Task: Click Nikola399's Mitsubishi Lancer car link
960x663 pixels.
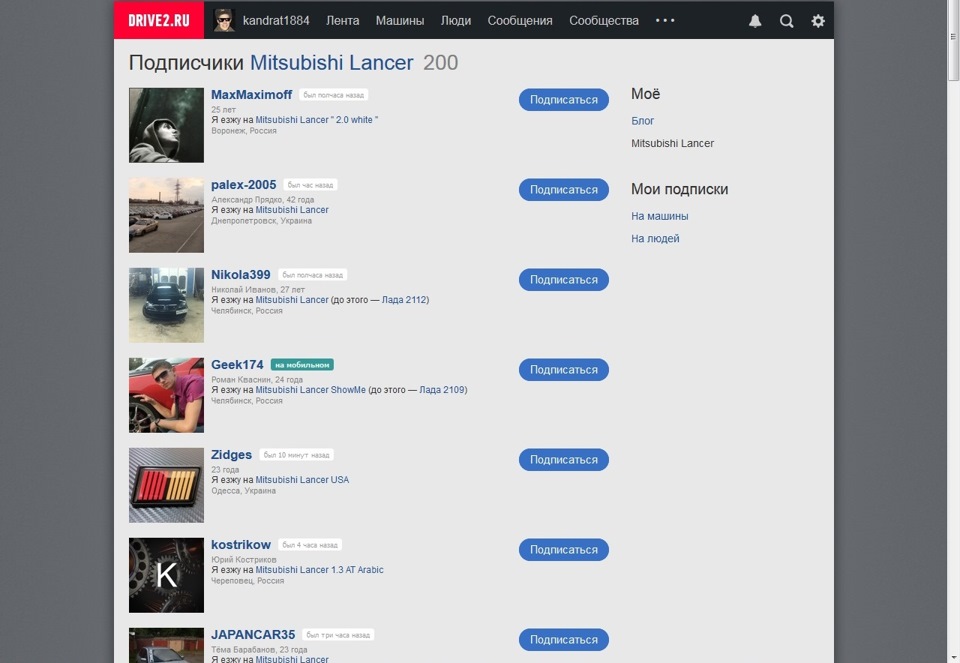Action: click(x=292, y=300)
